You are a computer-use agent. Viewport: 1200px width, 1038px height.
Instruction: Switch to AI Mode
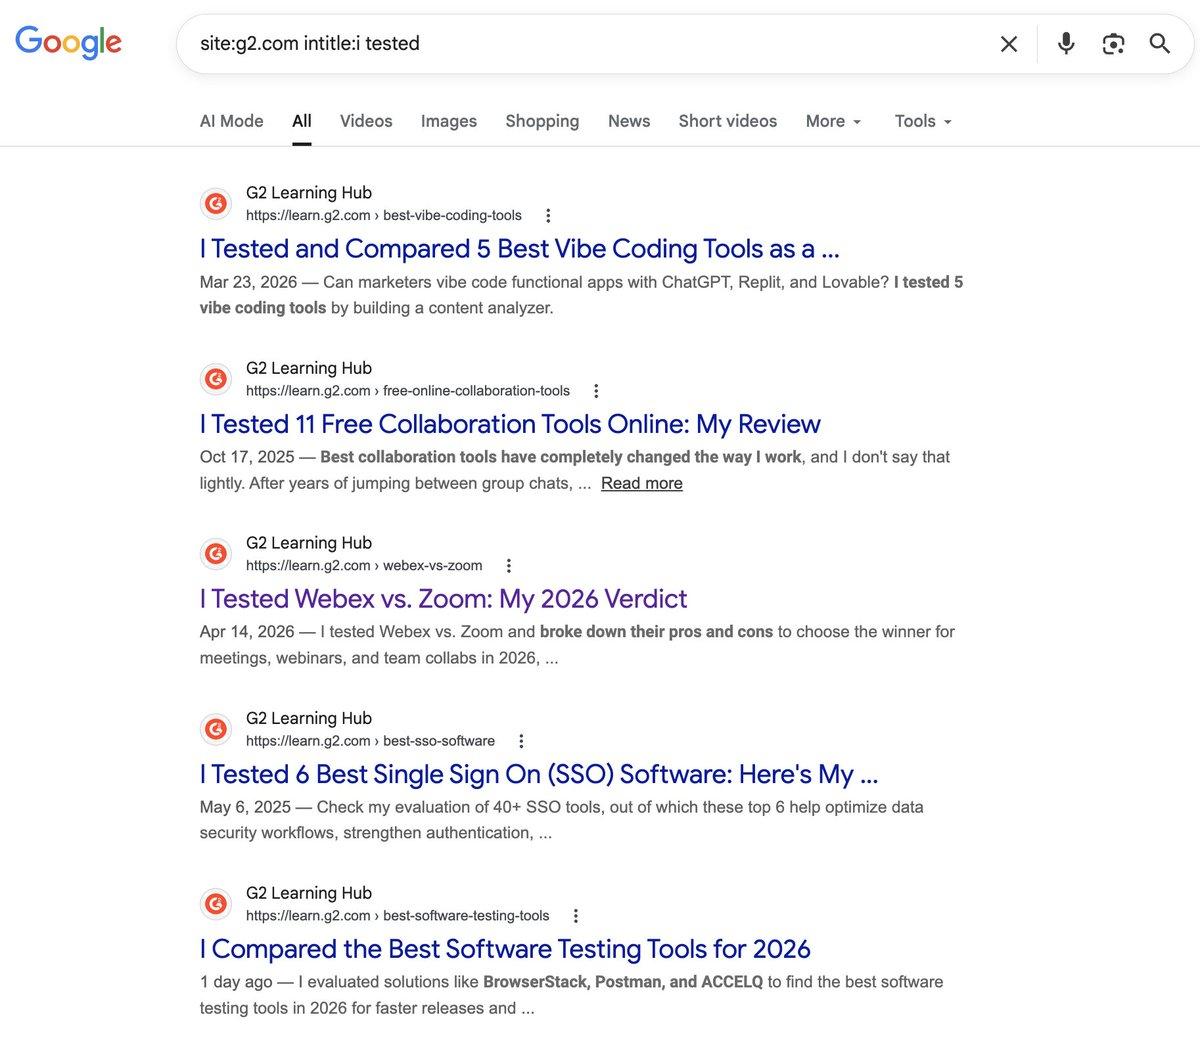point(231,120)
